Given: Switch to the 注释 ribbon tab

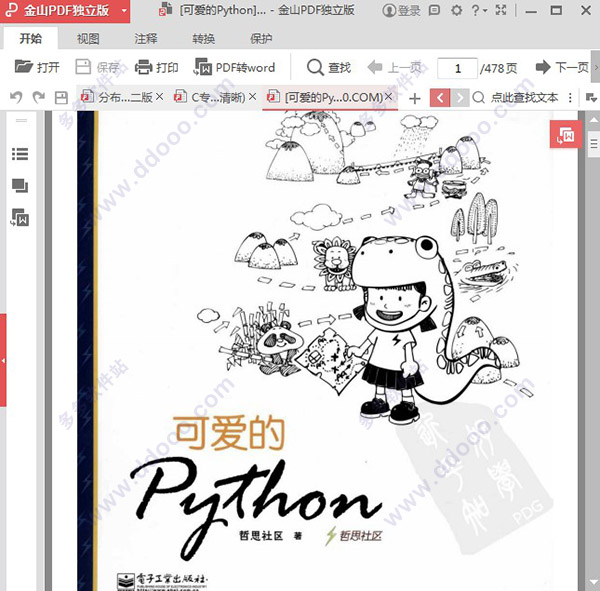Looking at the screenshot, I should coord(145,38).
